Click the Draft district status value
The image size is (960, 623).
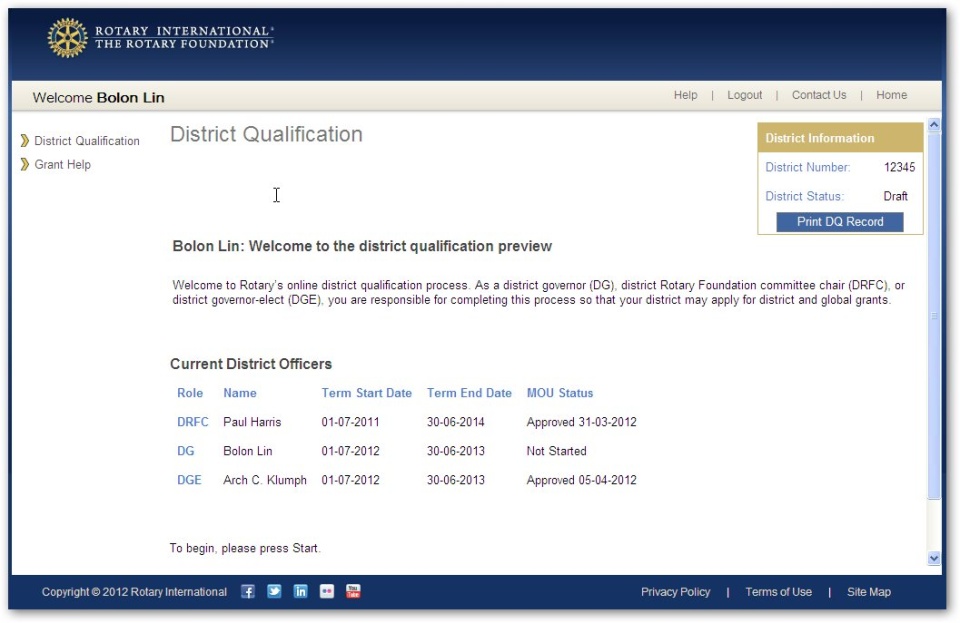(895, 196)
